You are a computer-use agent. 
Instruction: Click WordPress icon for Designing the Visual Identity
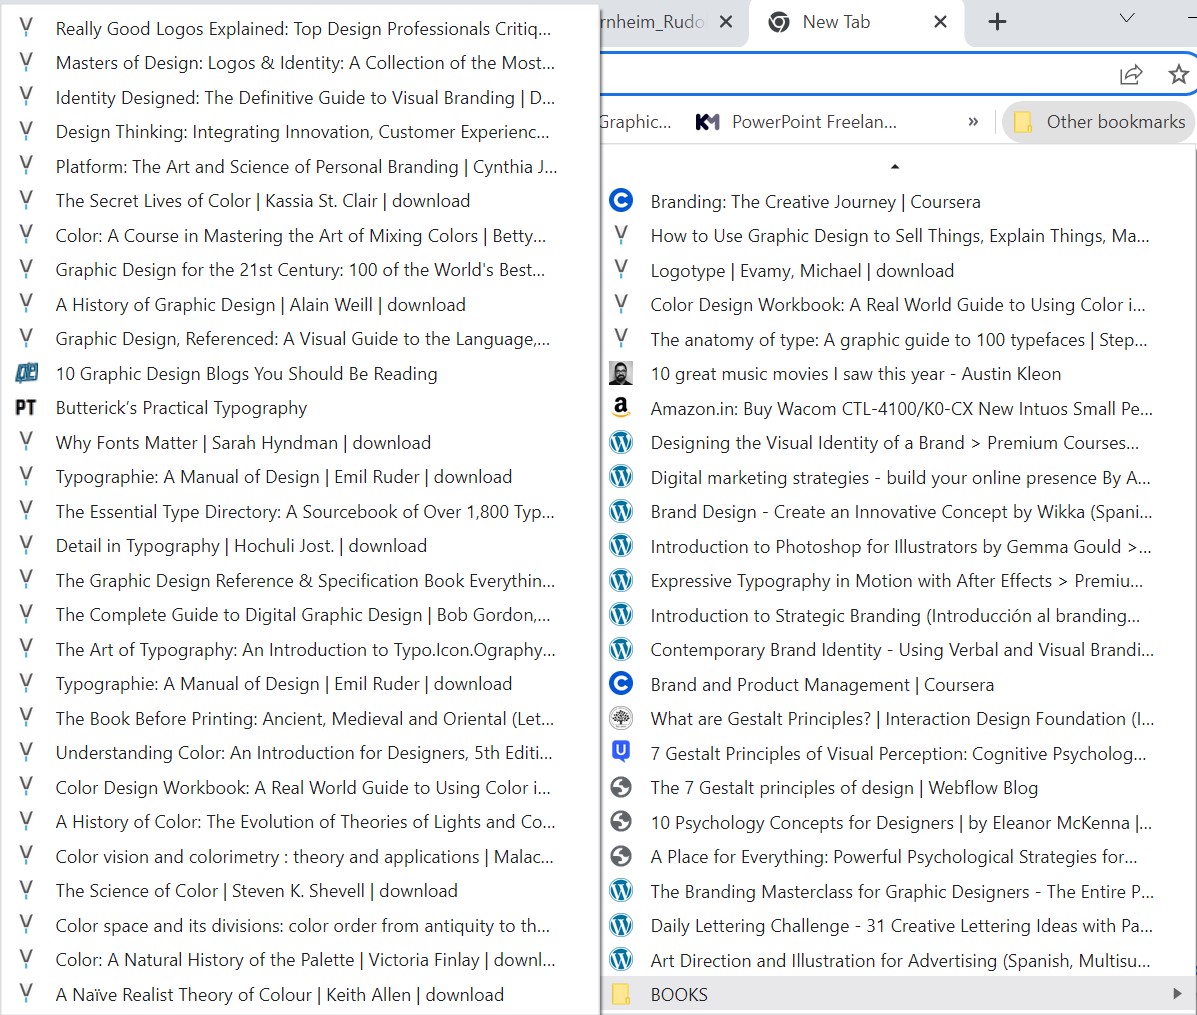621,442
